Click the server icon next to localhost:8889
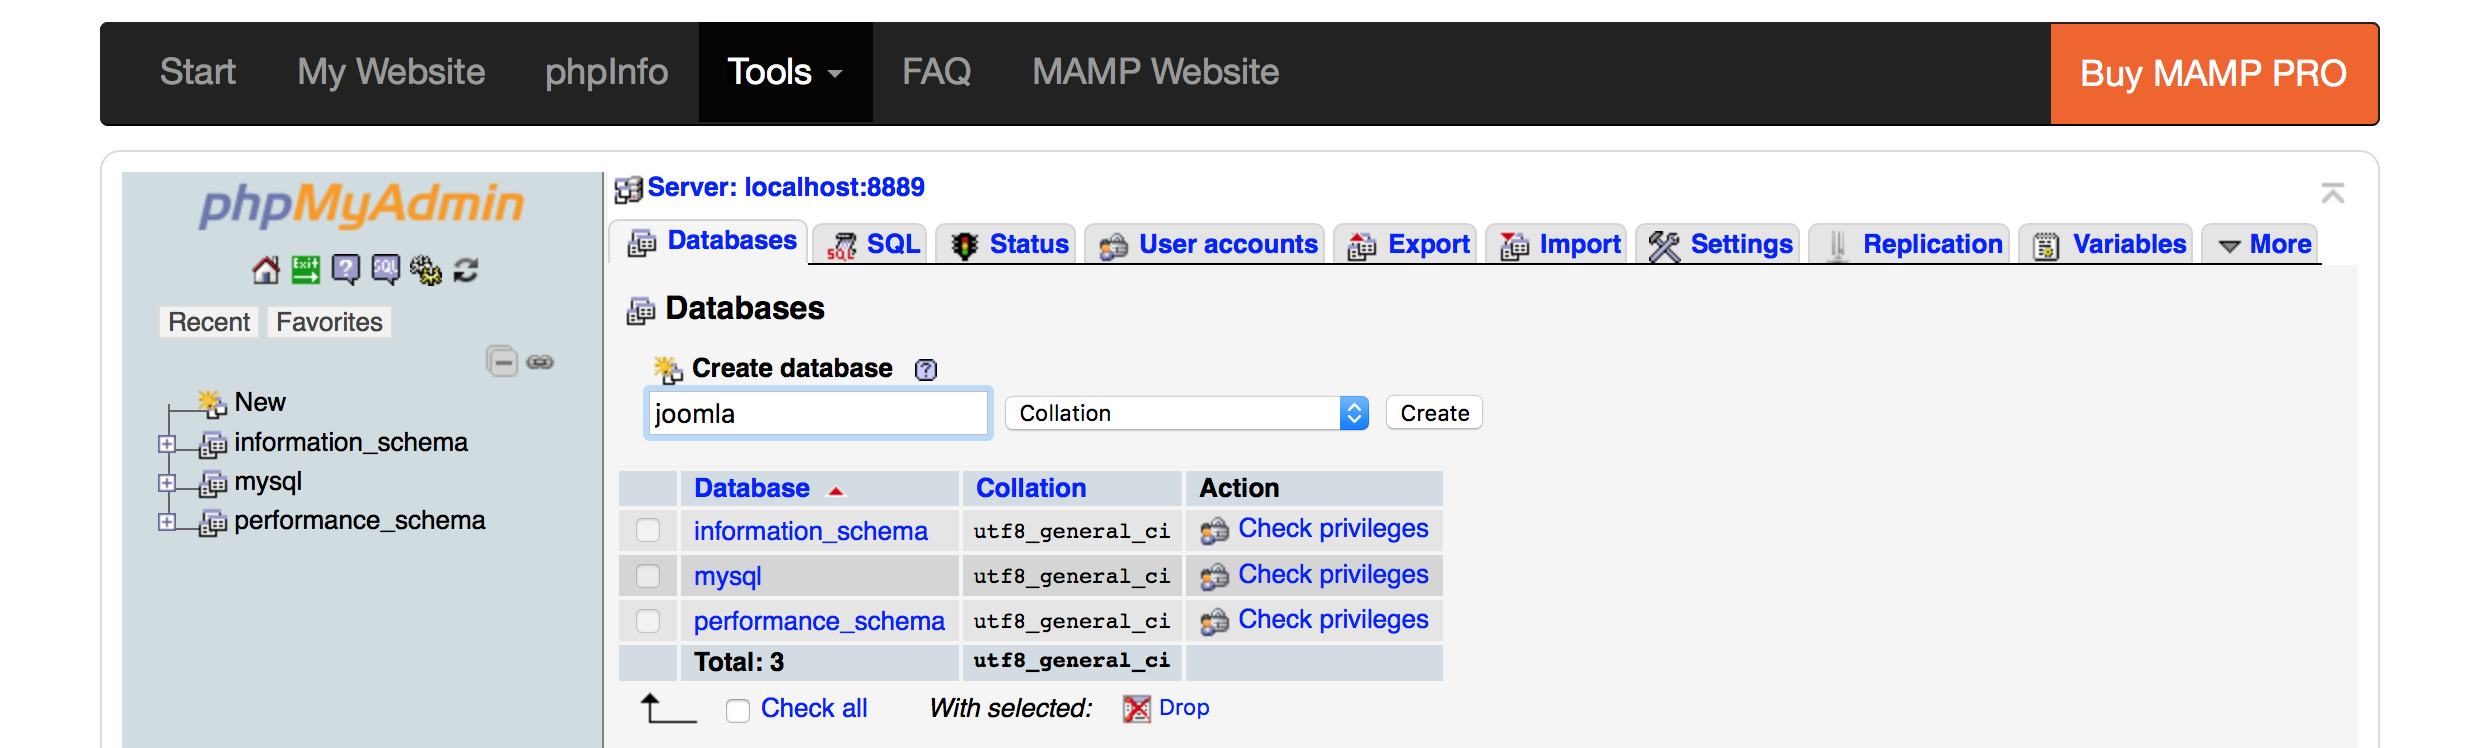 pyautogui.click(x=628, y=189)
